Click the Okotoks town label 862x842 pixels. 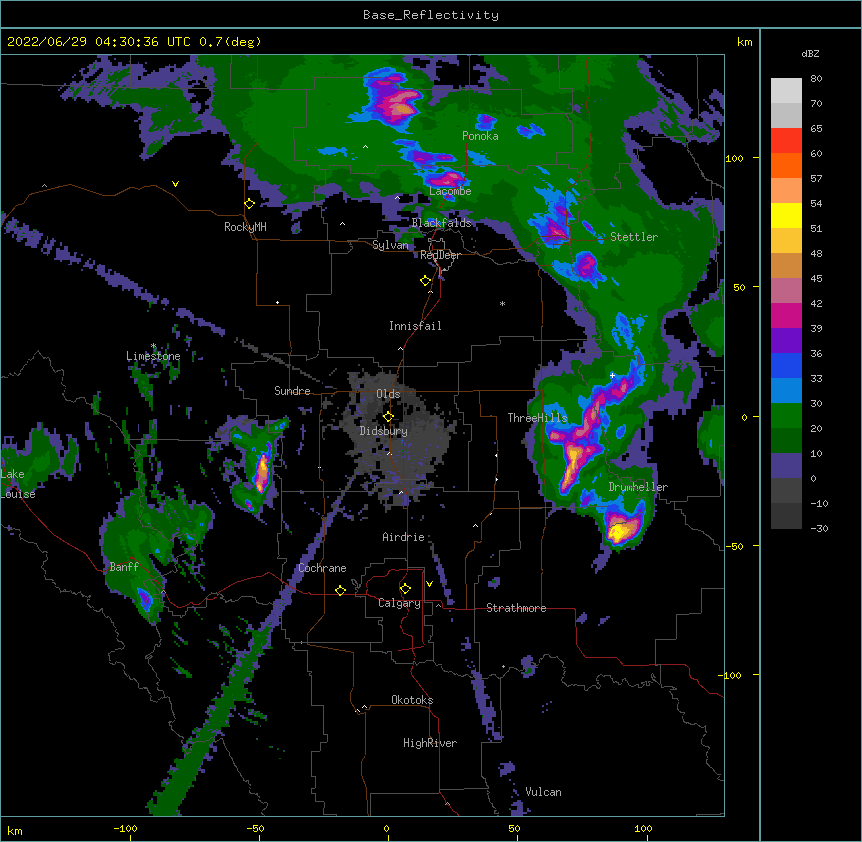pyautogui.click(x=412, y=700)
